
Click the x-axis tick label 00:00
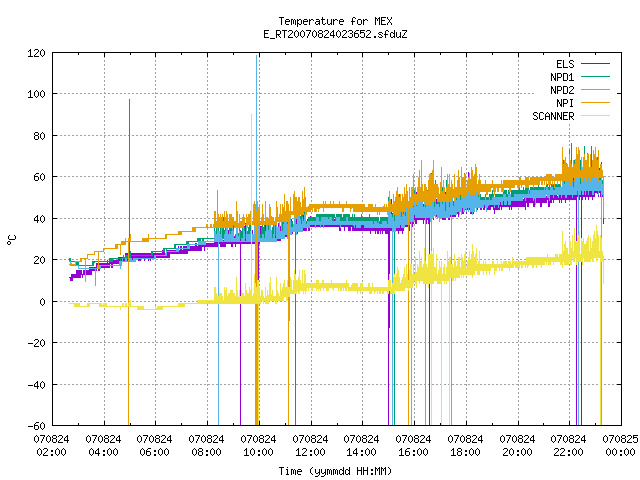point(620,452)
